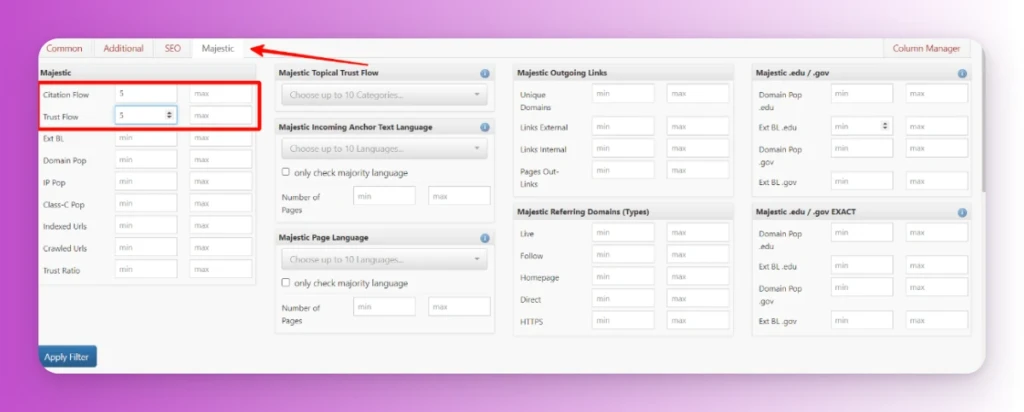Image resolution: width=1024 pixels, height=412 pixels.
Task: Open info icon for Majestic .edu / .gov
Action: coord(962,74)
